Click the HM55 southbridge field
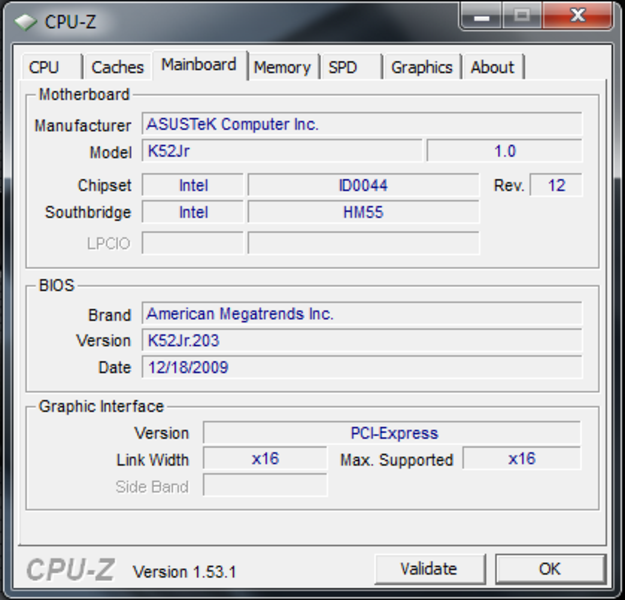625x600 pixels. tap(362, 213)
